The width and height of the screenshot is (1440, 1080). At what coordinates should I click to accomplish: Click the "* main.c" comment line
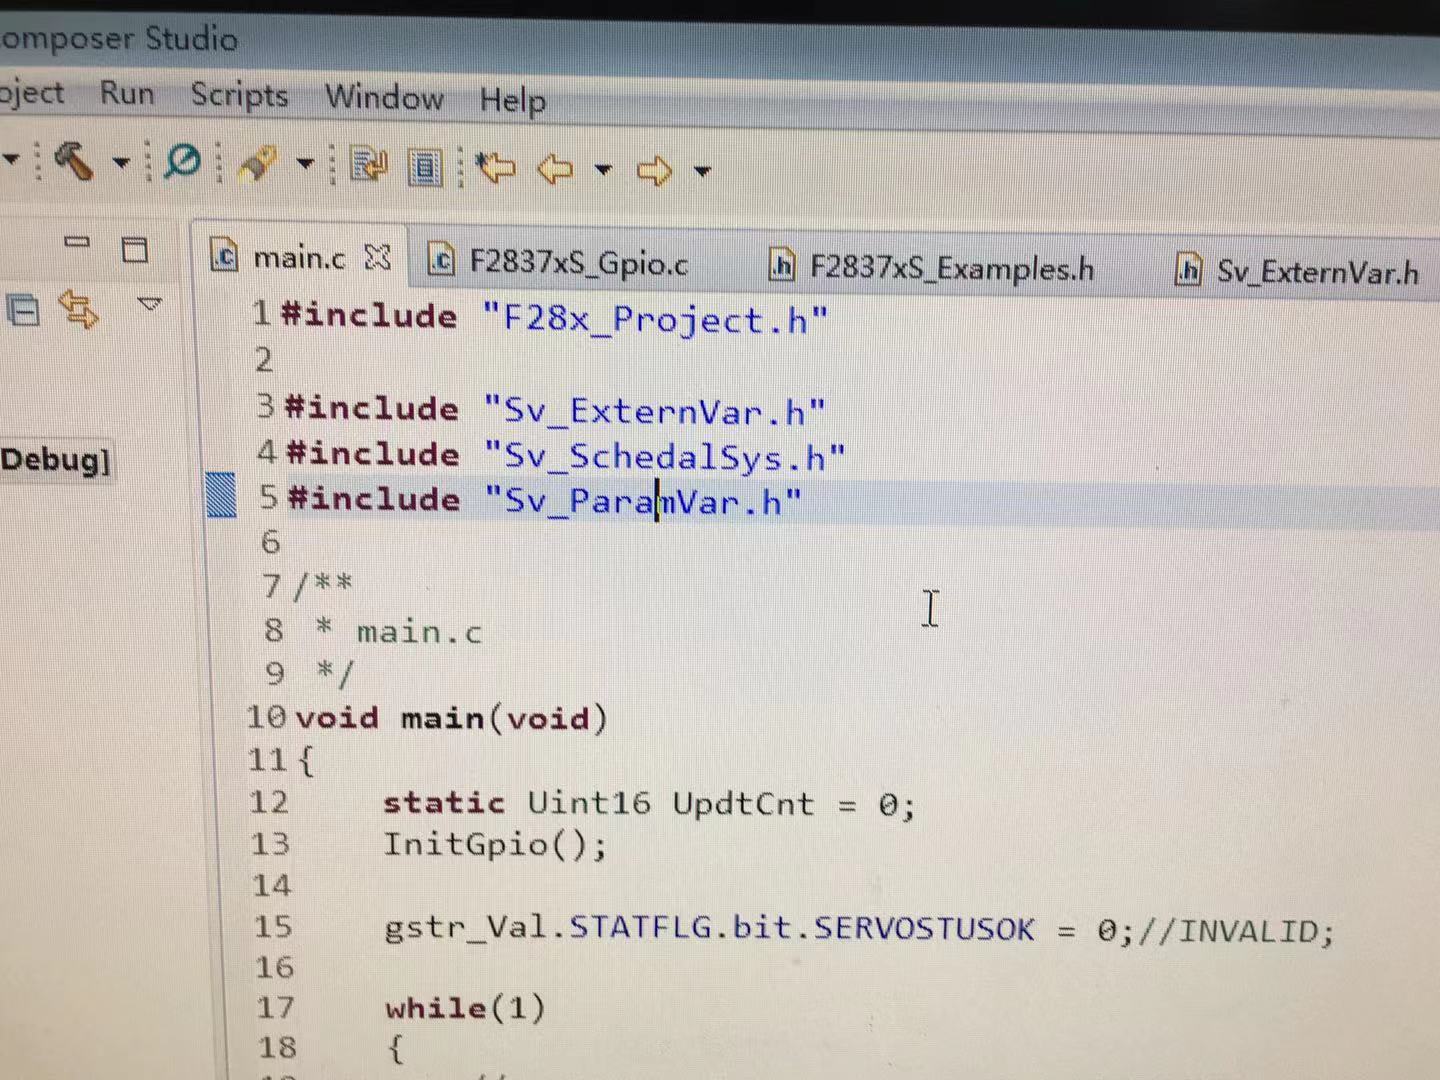tap(399, 632)
